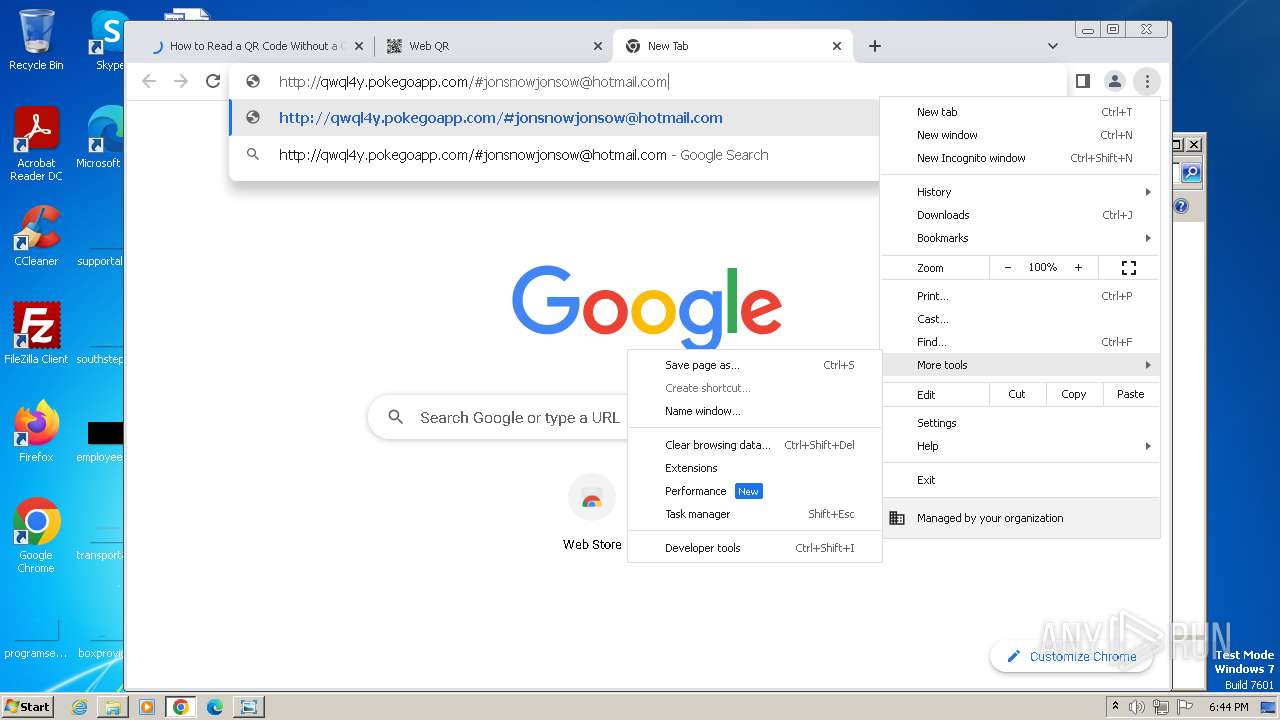
Task: Open Acrobat Reader DC desktop icon
Action: coord(36,144)
